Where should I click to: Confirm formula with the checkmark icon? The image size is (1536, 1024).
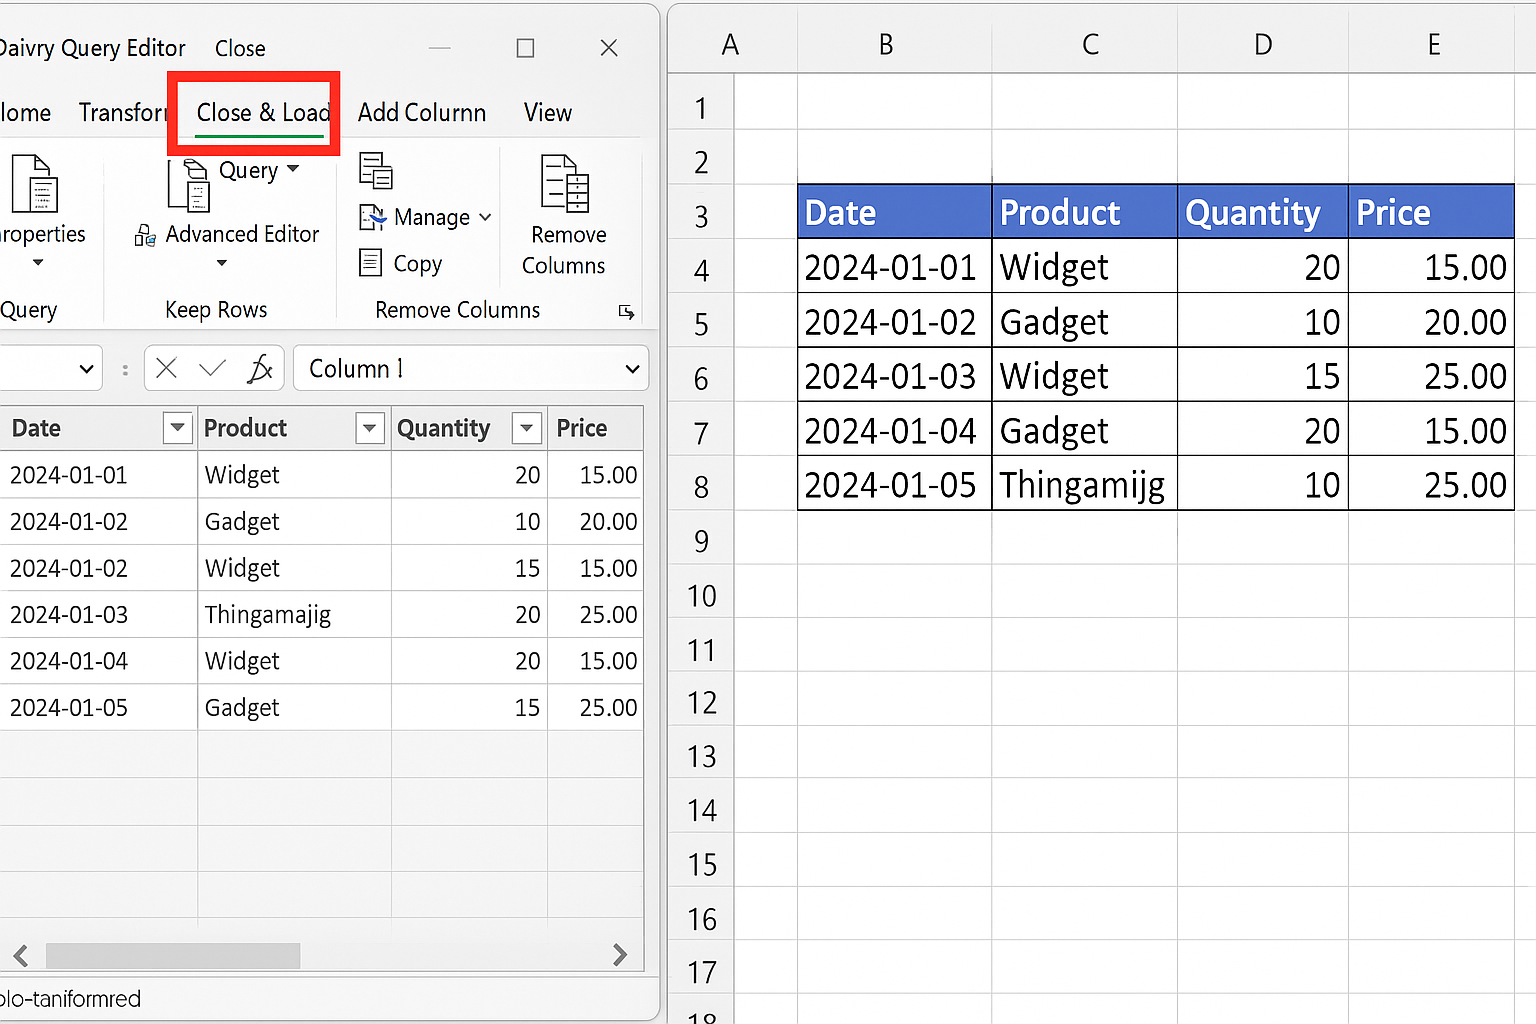point(212,368)
